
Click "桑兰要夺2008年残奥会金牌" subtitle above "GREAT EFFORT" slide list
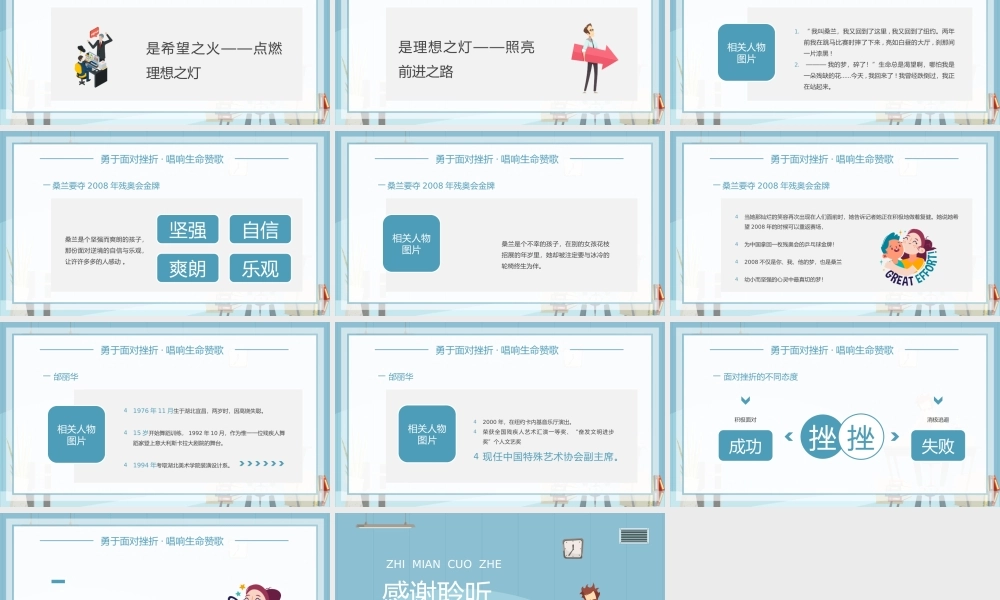click(776, 186)
